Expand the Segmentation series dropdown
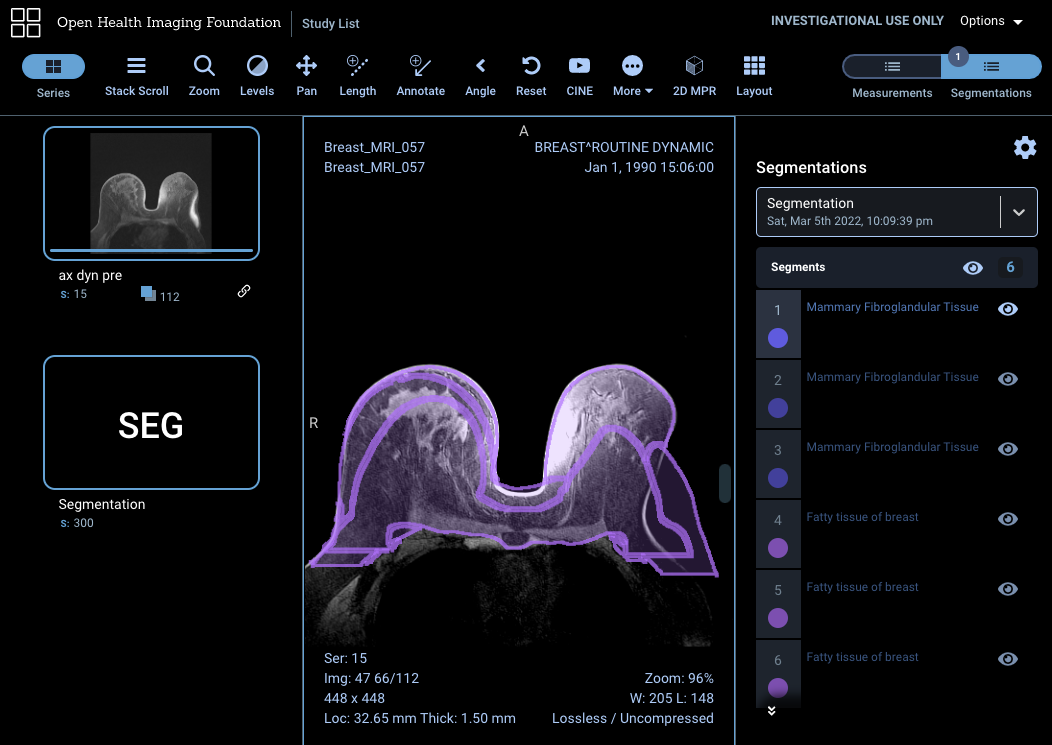 [1019, 211]
